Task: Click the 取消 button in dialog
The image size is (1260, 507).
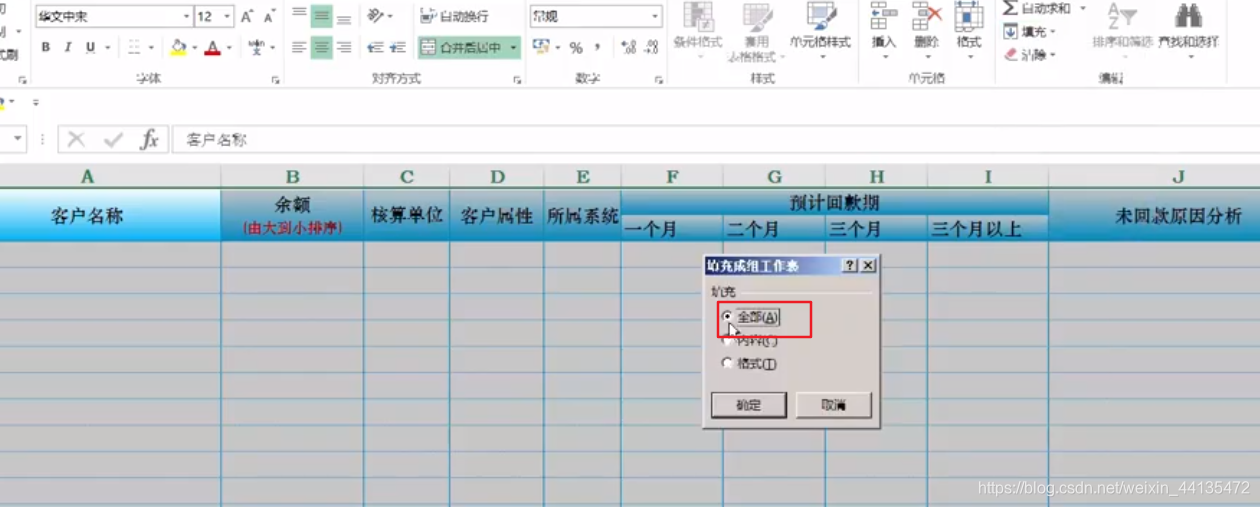Action: point(833,405)
